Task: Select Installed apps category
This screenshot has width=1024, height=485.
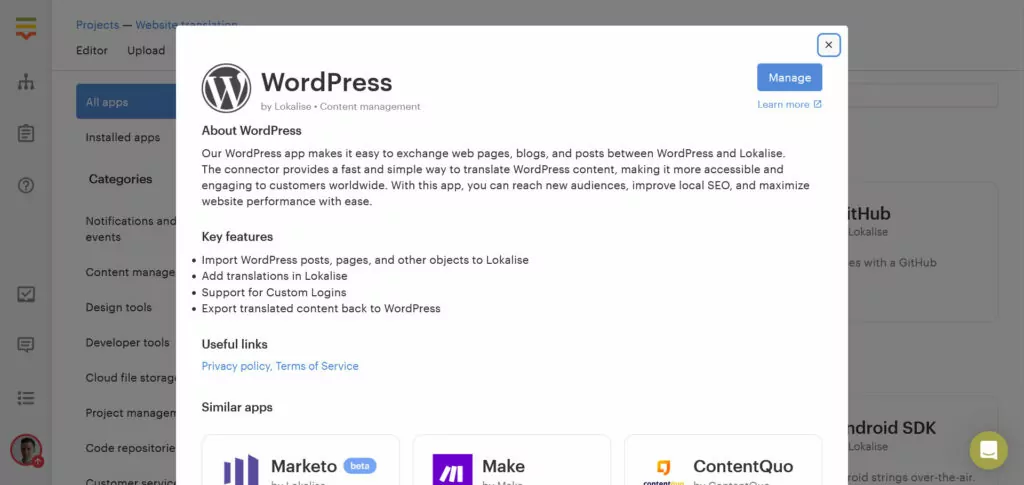Action: (x=122, y=138)
